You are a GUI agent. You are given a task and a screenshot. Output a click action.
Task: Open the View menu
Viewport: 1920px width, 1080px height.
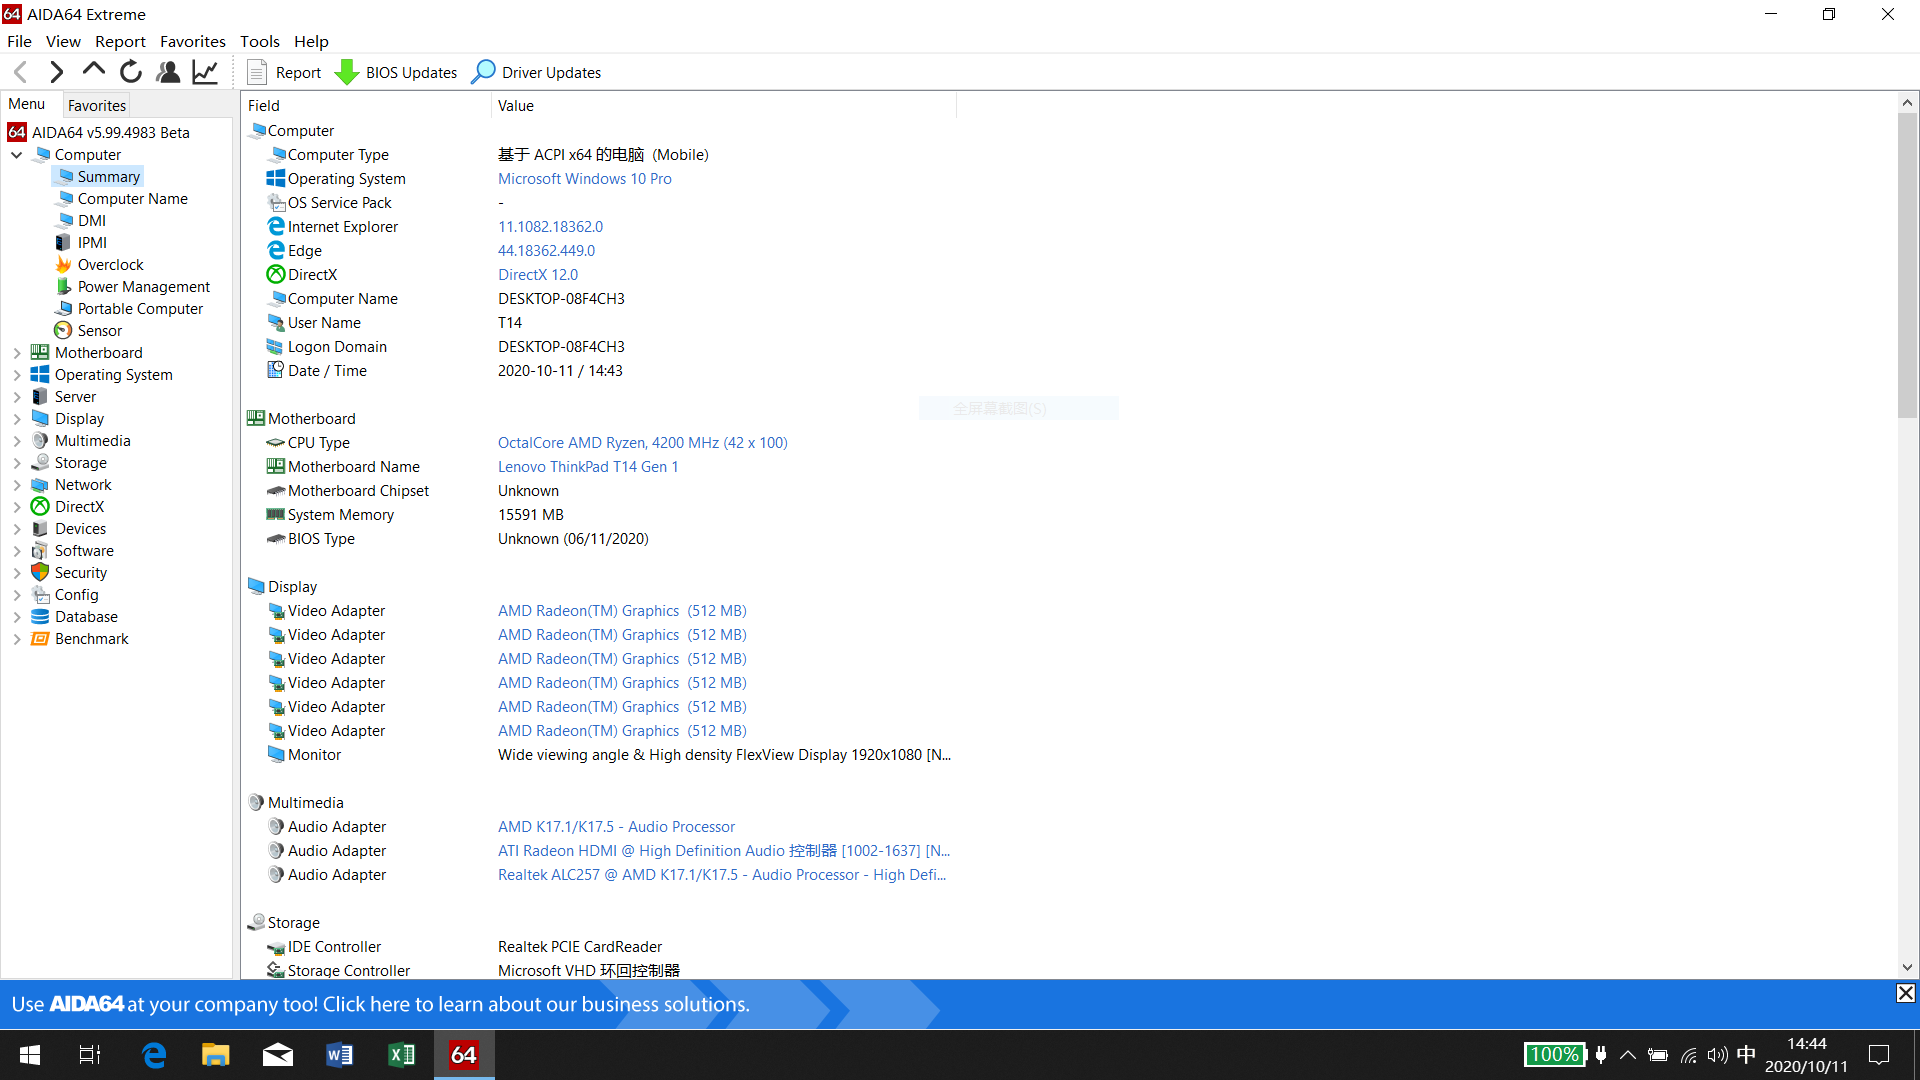[x=63, y=41]
